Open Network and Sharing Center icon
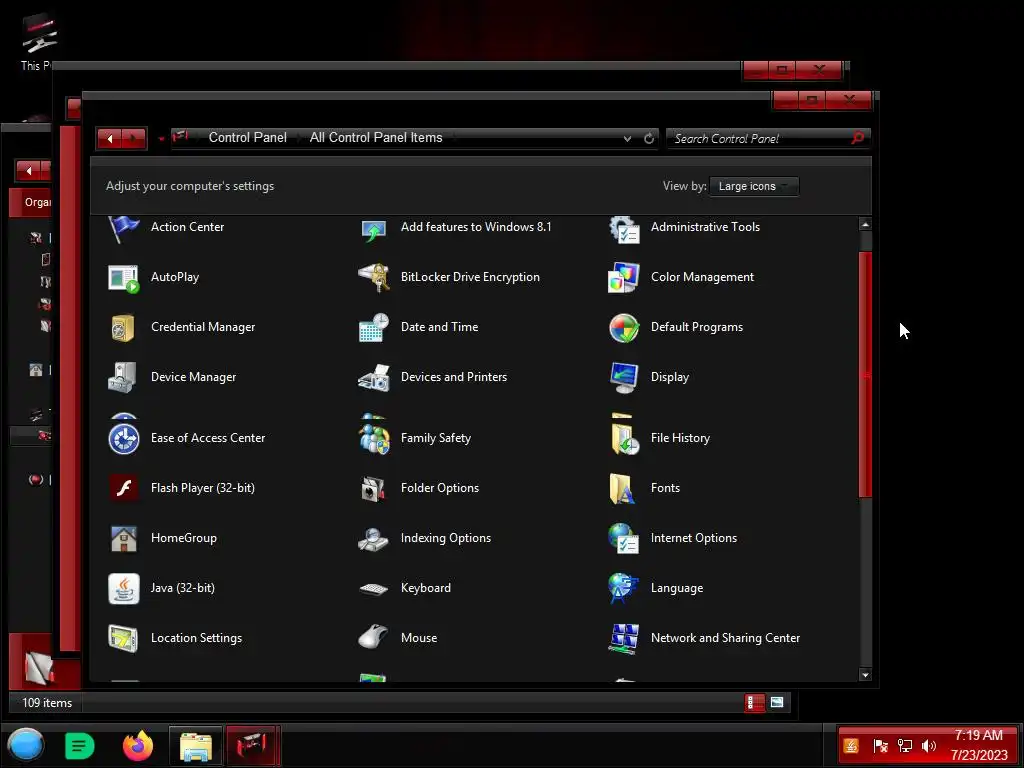 [624, 638]
